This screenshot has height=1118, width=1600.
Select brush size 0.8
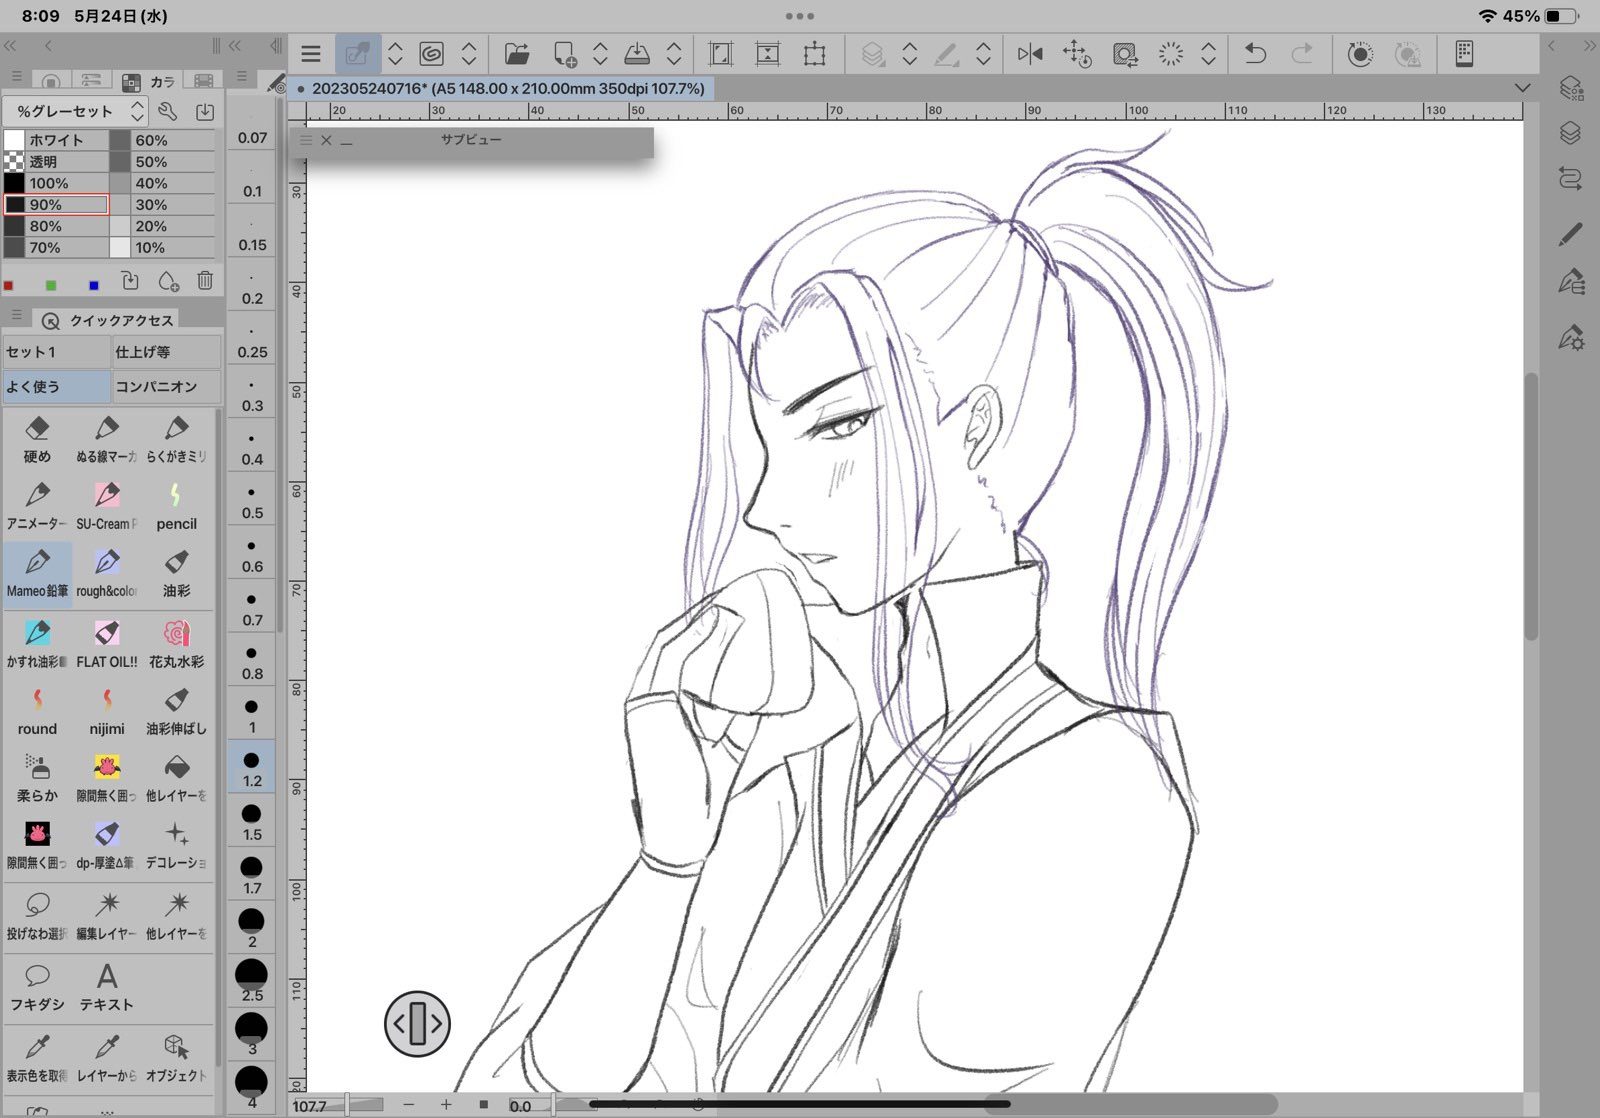pyautogui.click(x=252, y=661)
